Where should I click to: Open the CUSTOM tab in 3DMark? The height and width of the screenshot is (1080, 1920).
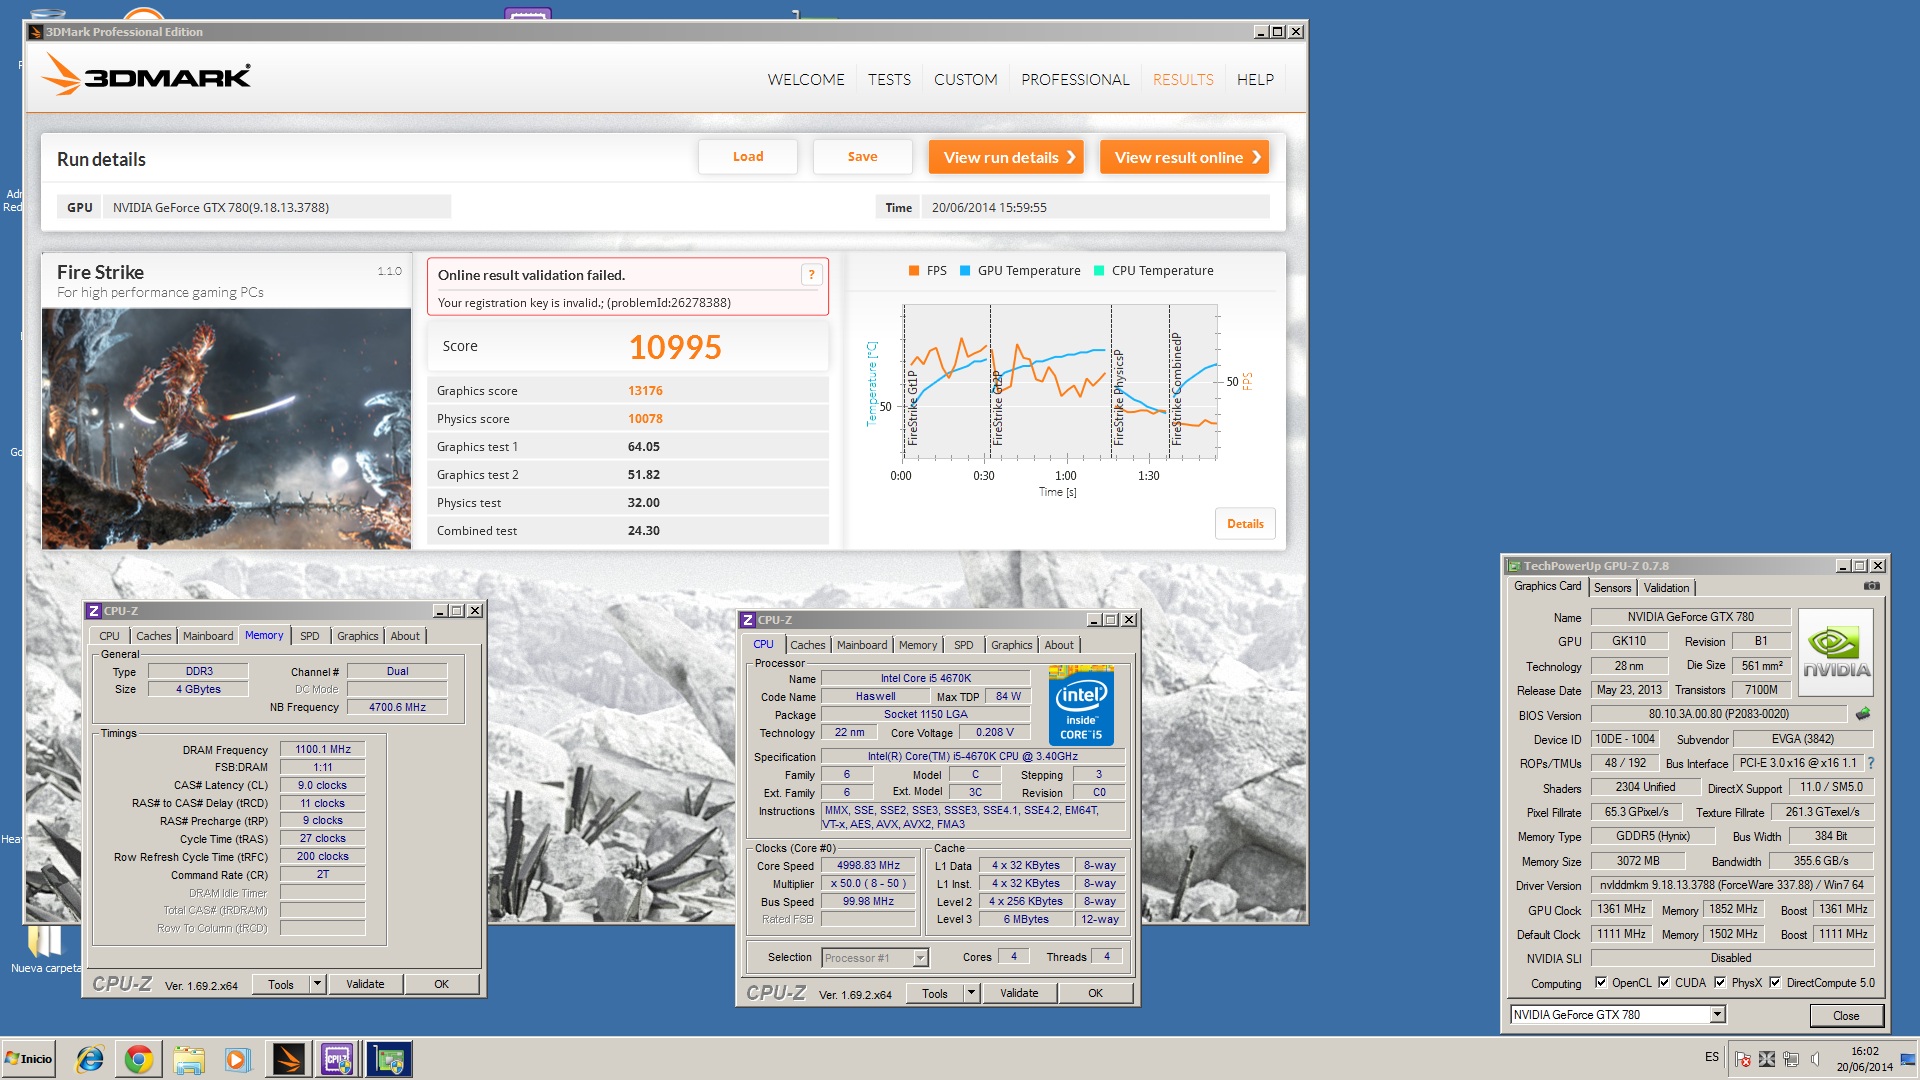pos(966,80)
